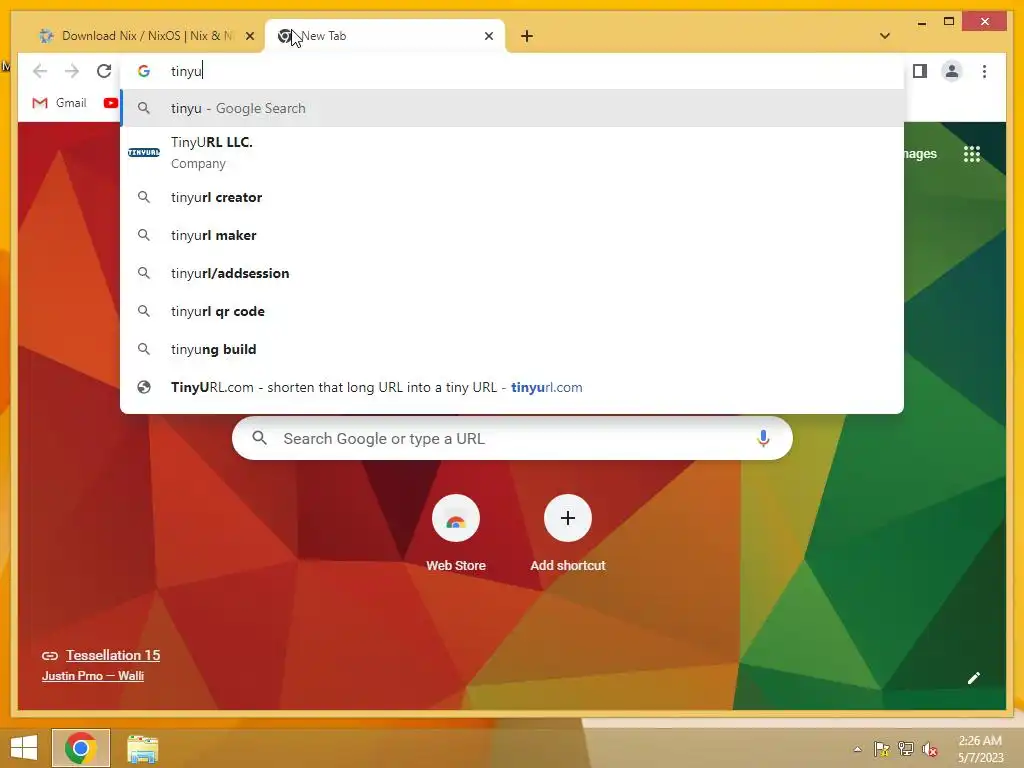
Task: Choose the 'tinyurl qr code' suggestion
Action: click(x=512, y=312)
